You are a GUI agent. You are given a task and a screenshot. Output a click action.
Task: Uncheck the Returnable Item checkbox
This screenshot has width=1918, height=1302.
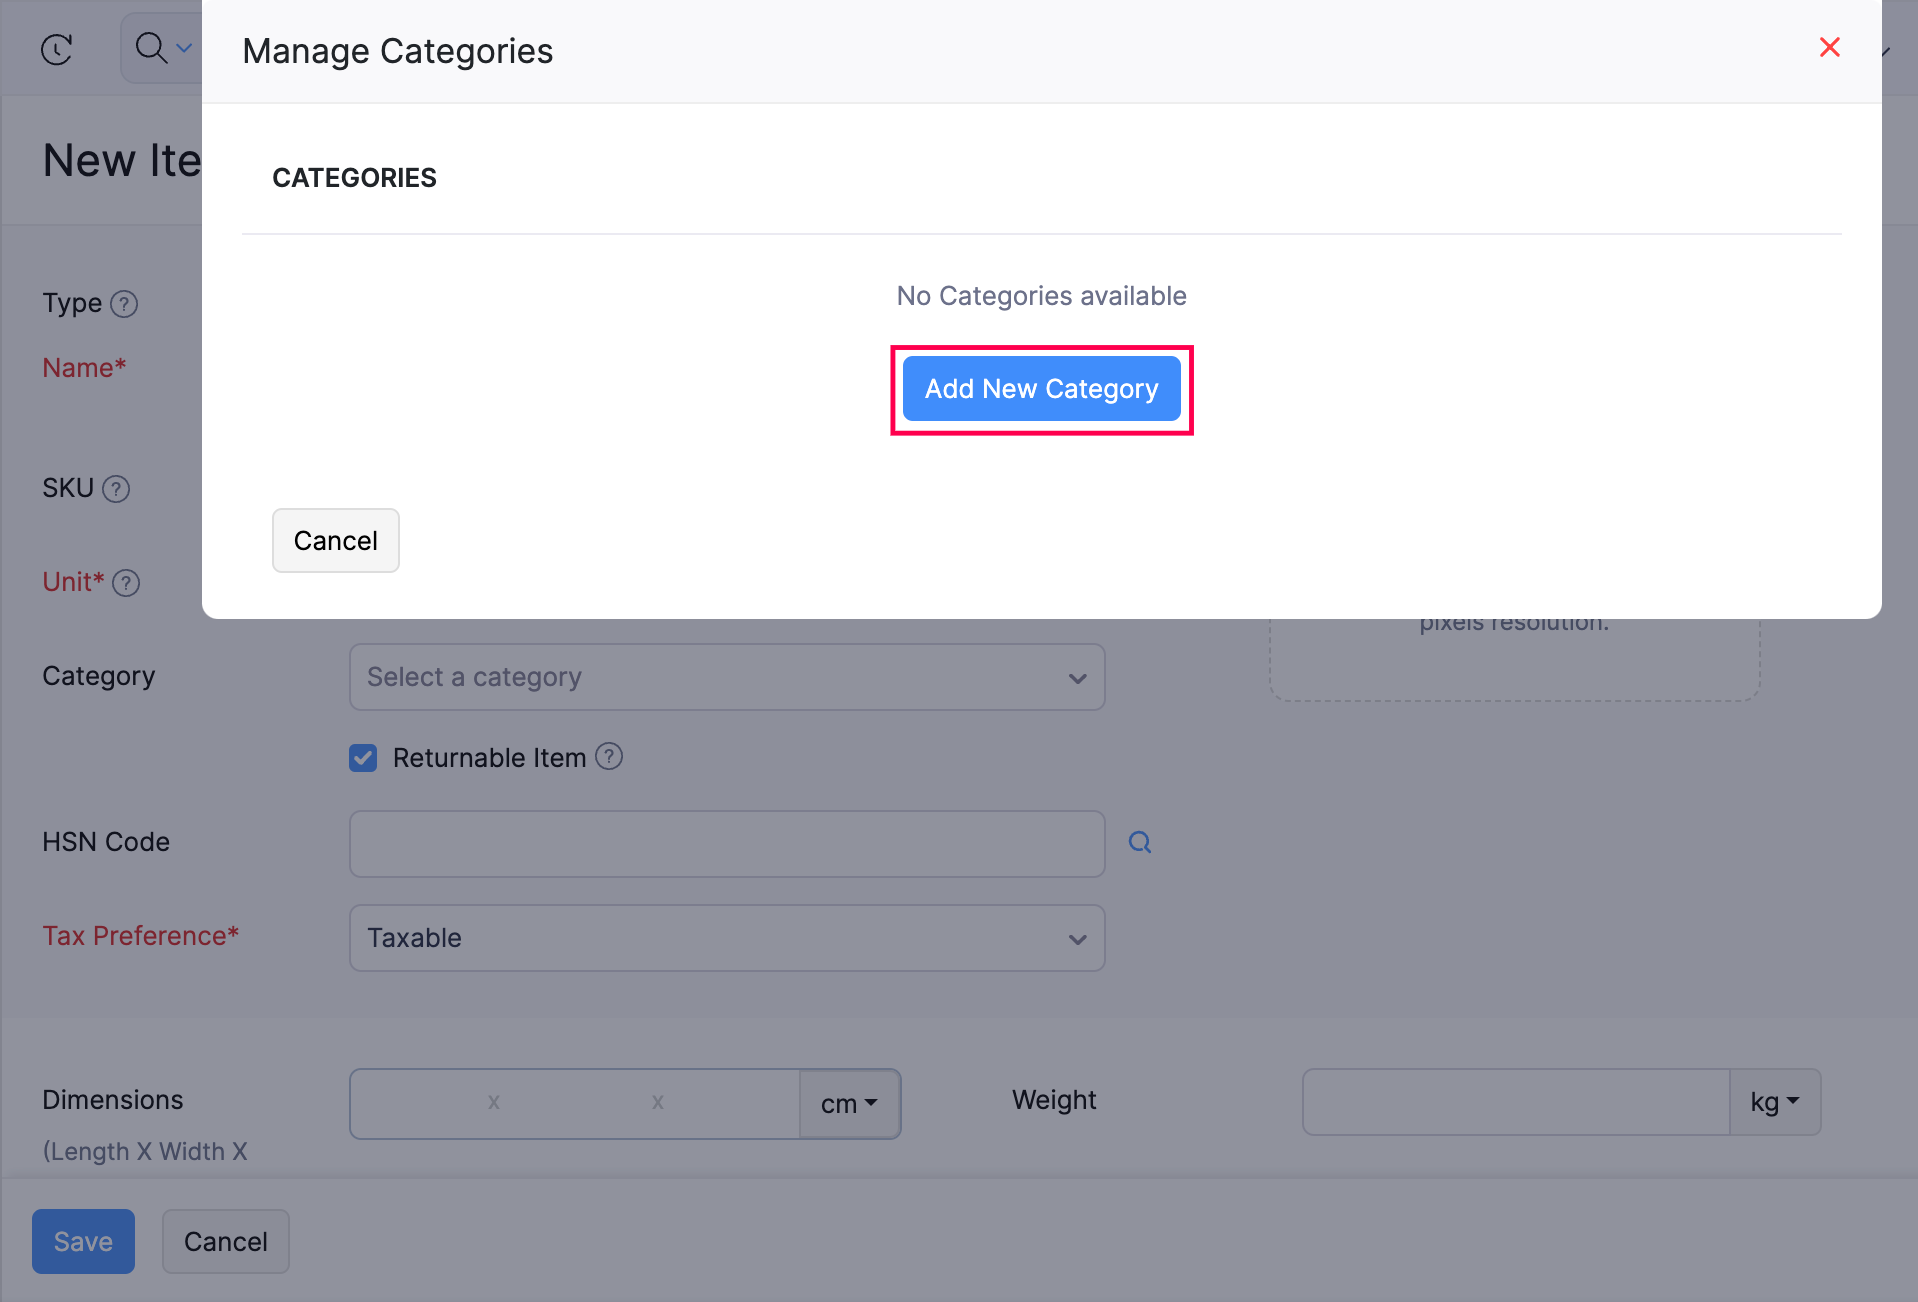point(363,758)
